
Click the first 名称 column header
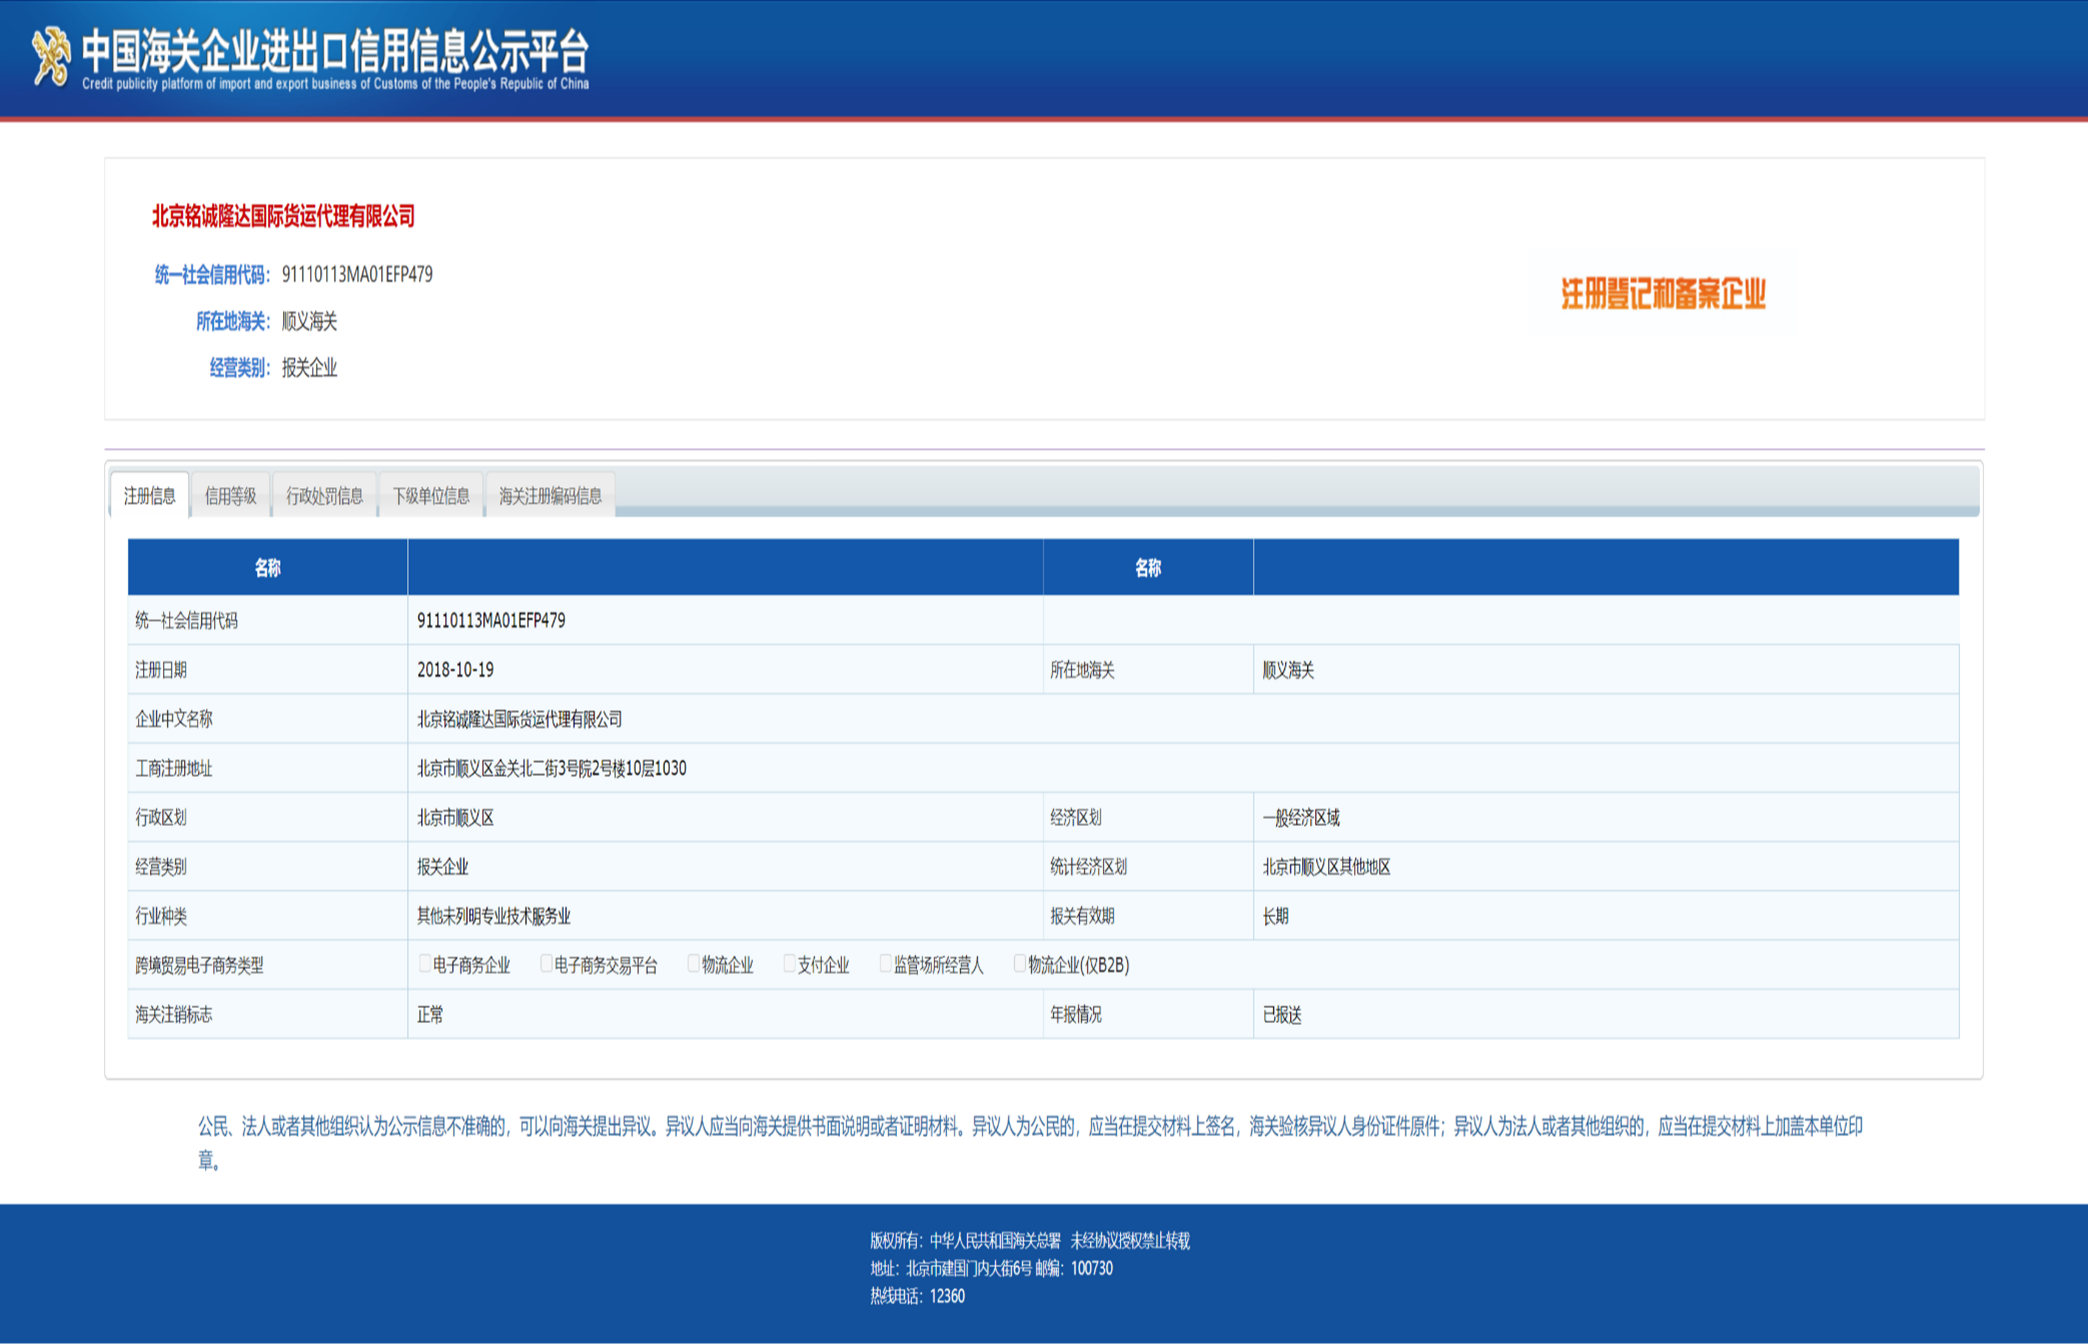click(267, 567)
